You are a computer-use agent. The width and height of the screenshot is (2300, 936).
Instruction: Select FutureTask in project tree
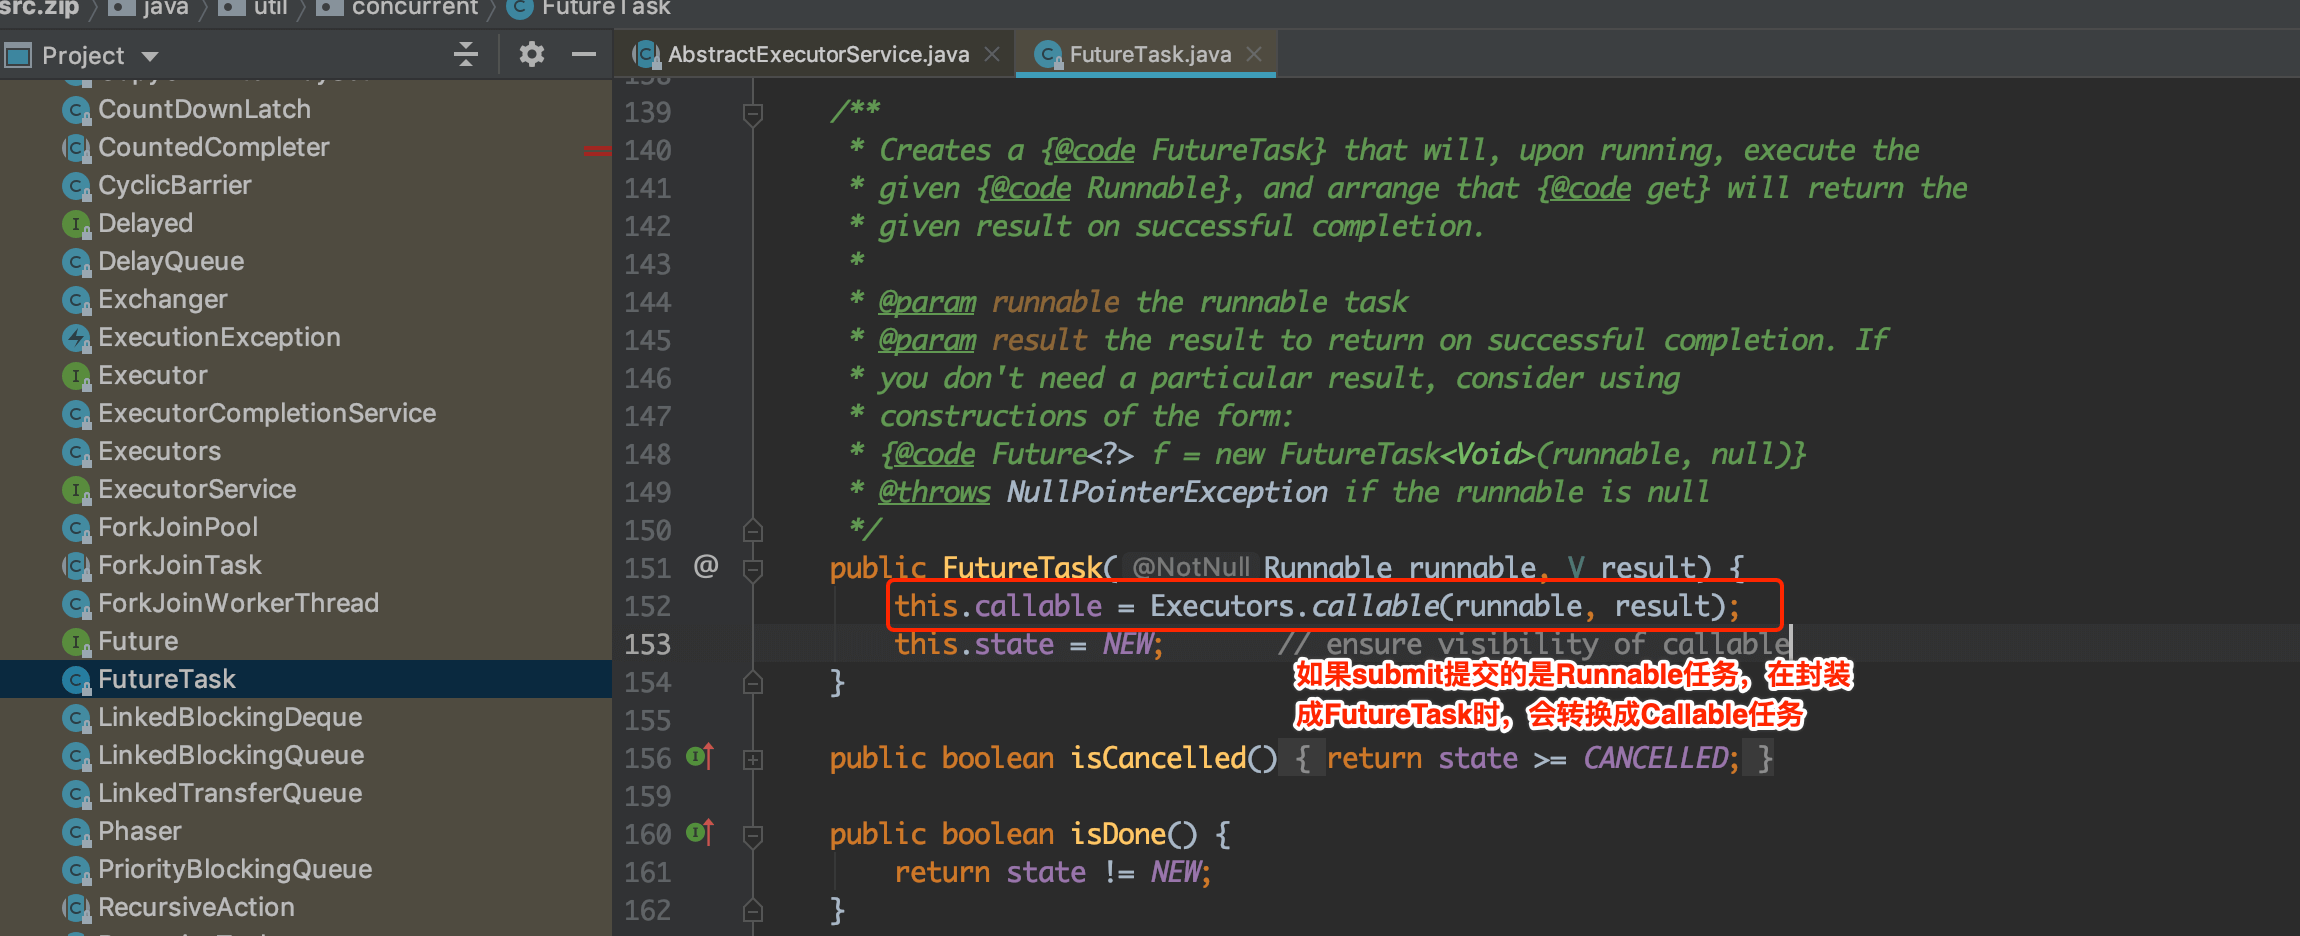(x=167, y=679)
